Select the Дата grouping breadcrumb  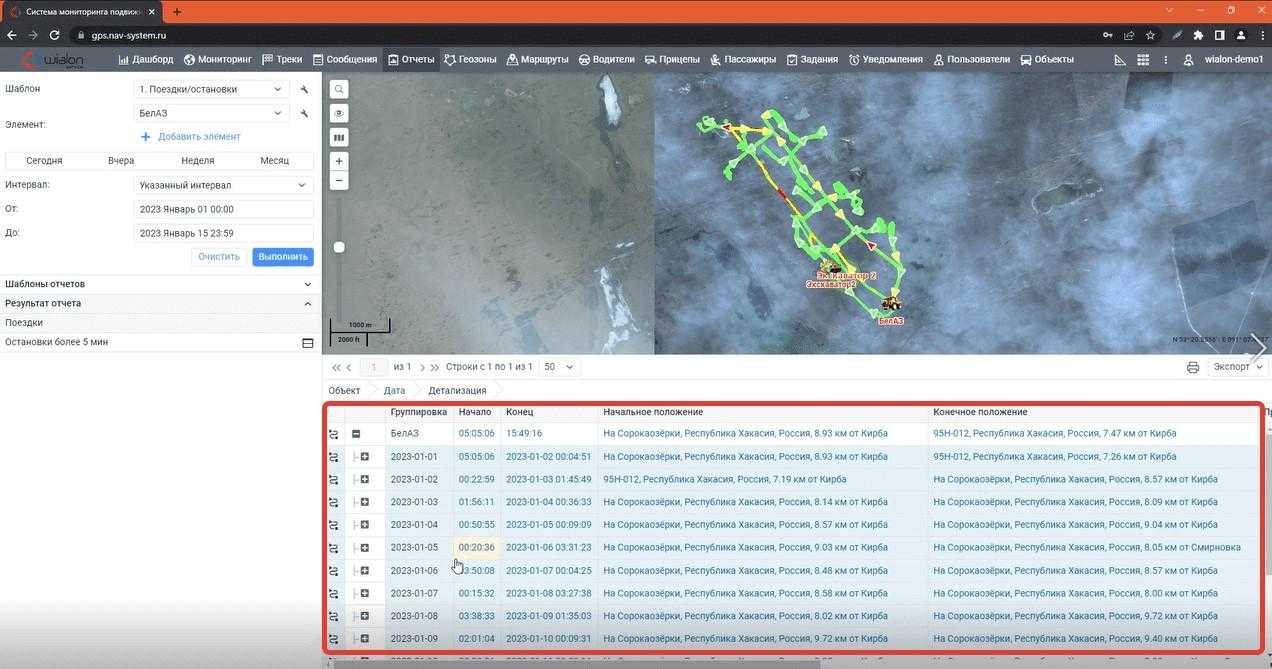[x=394, y=390]
